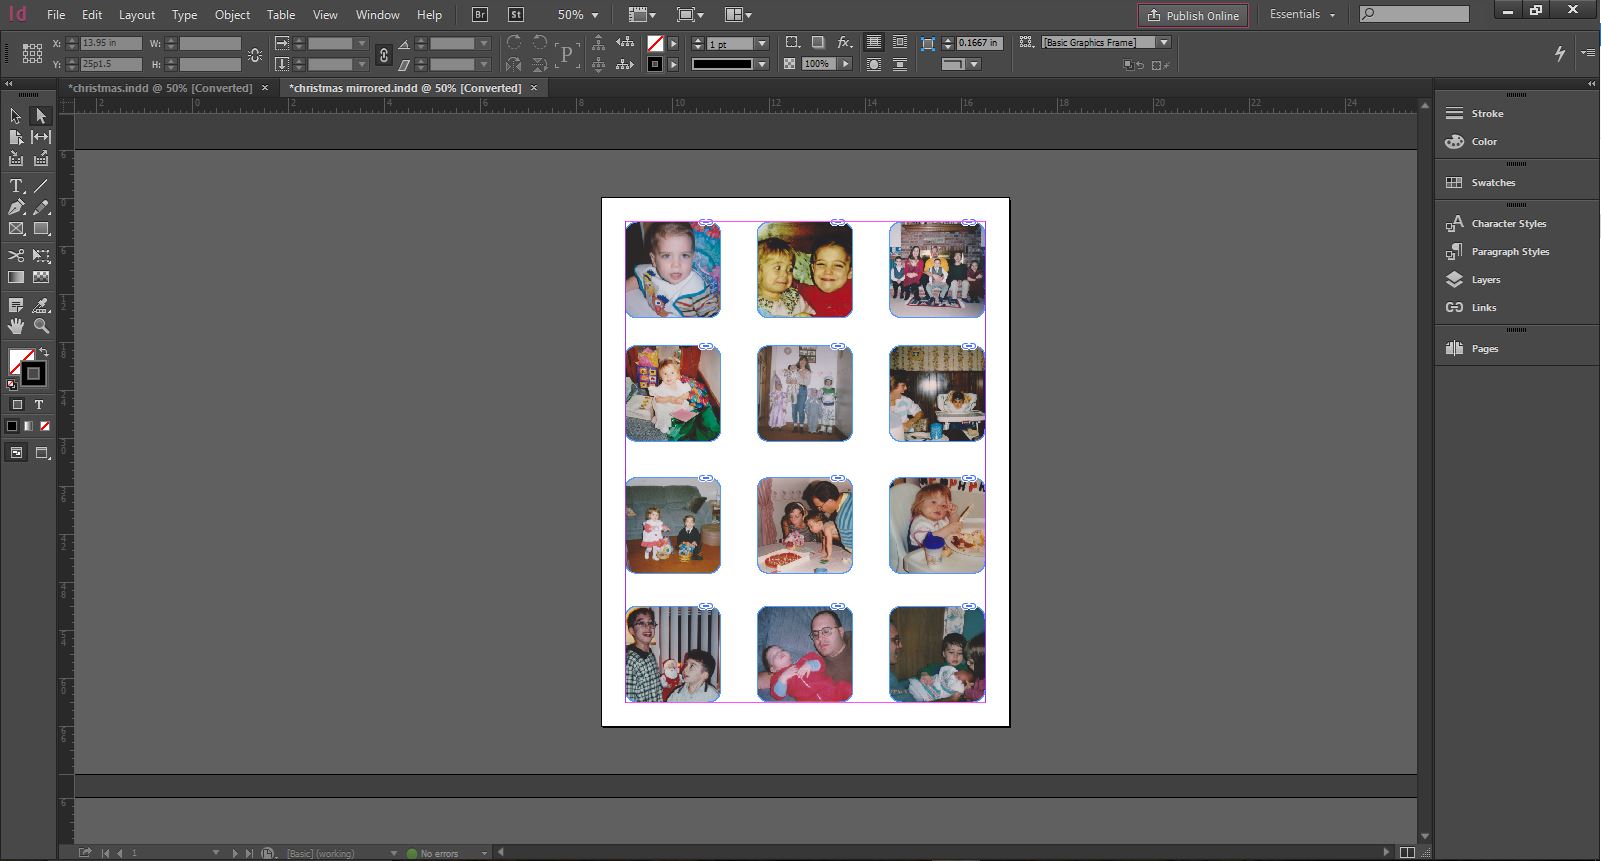Select the Hand tool

pos(16,326)
